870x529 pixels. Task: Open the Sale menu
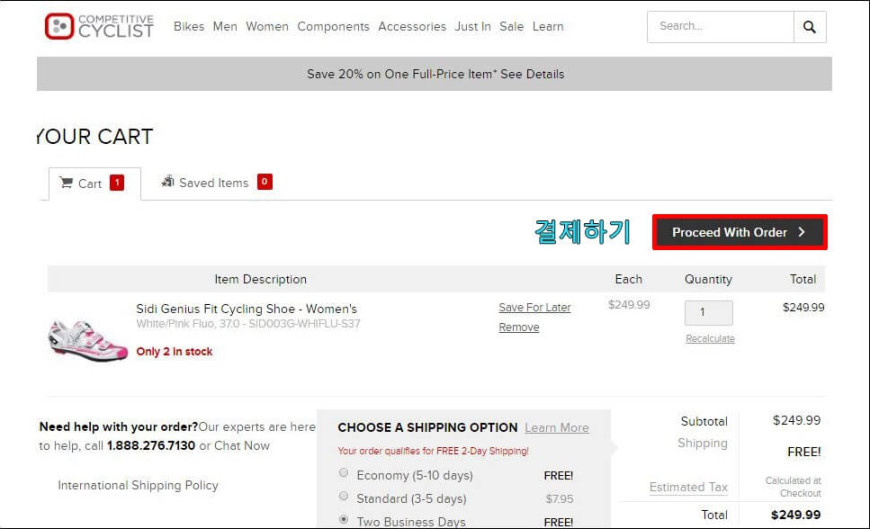(x=511, y=26)
